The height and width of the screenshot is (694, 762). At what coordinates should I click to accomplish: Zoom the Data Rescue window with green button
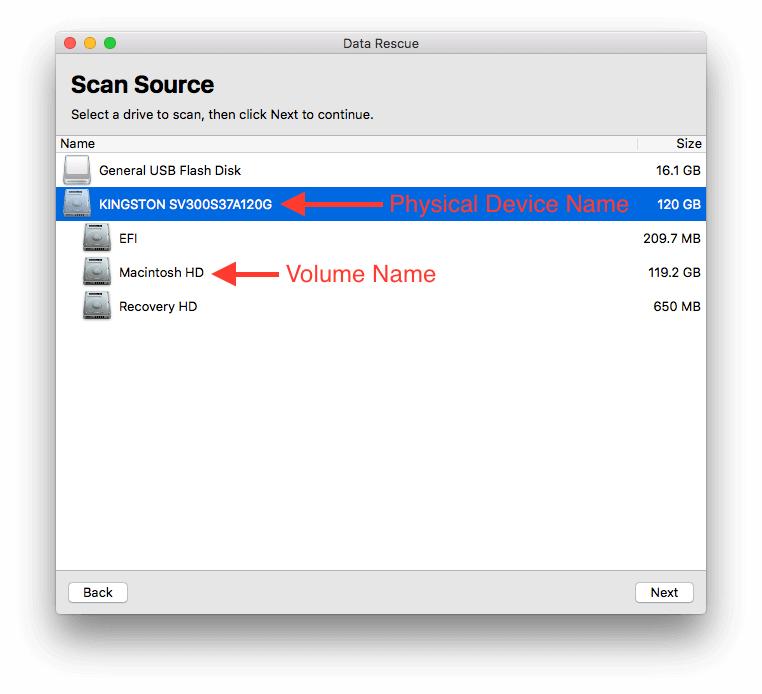110,43
